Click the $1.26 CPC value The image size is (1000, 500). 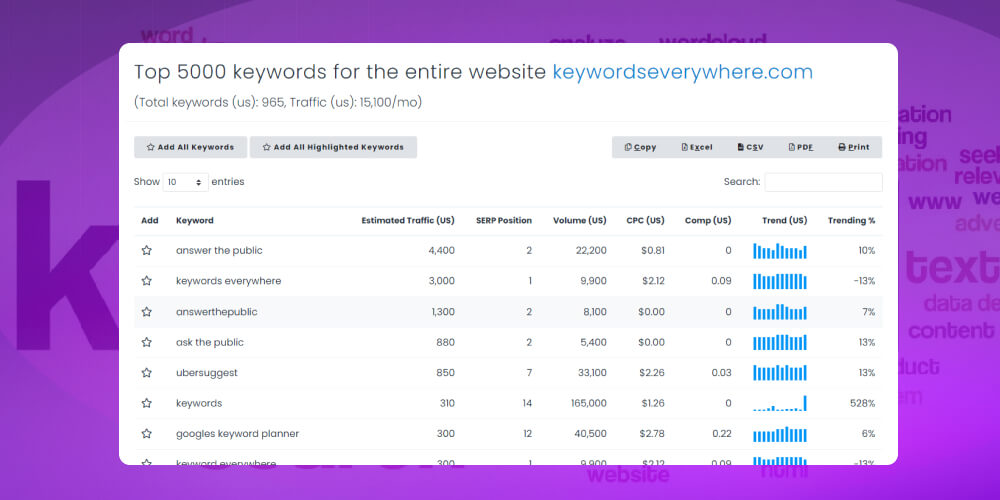[652, 404]
